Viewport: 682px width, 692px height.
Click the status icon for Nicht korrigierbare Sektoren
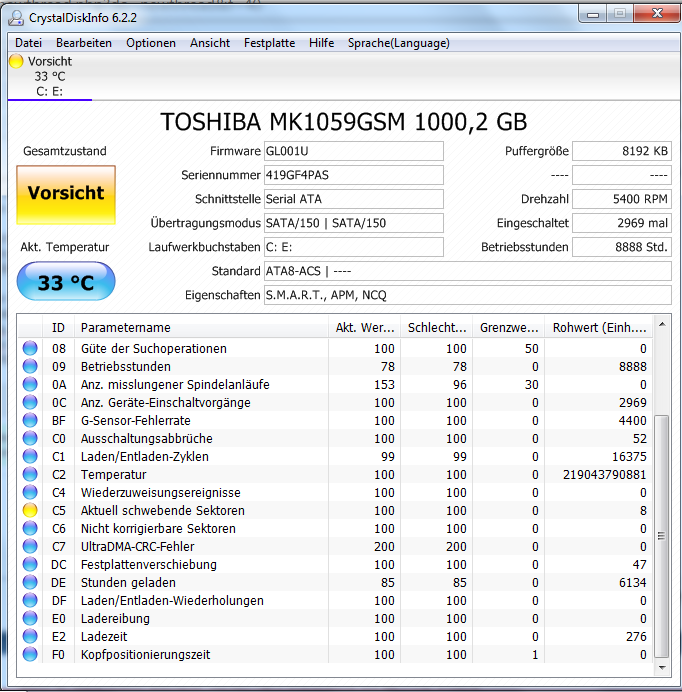30,528
